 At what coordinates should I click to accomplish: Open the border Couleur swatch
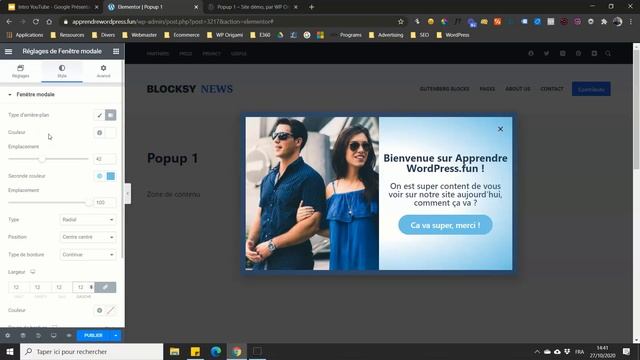click(x=111, y=311)
